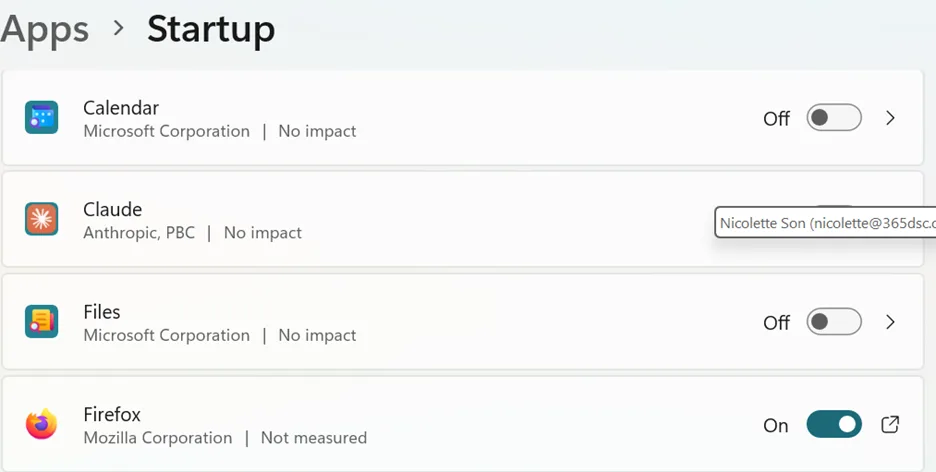Image resolution: width=936 pixels, height=472 pixels.
Task: Click the Files app icon
Action: (41, 322)
